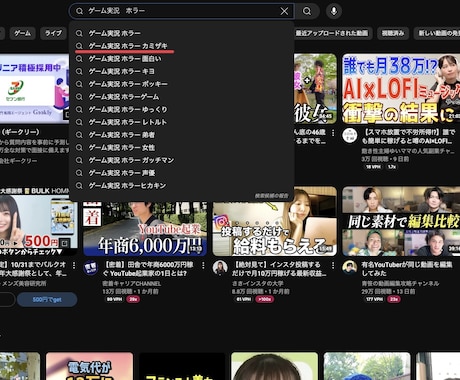This screenshot has width=460, height=380.
Task: Click the 検索候補の報告 link
Action: [272, 196]
